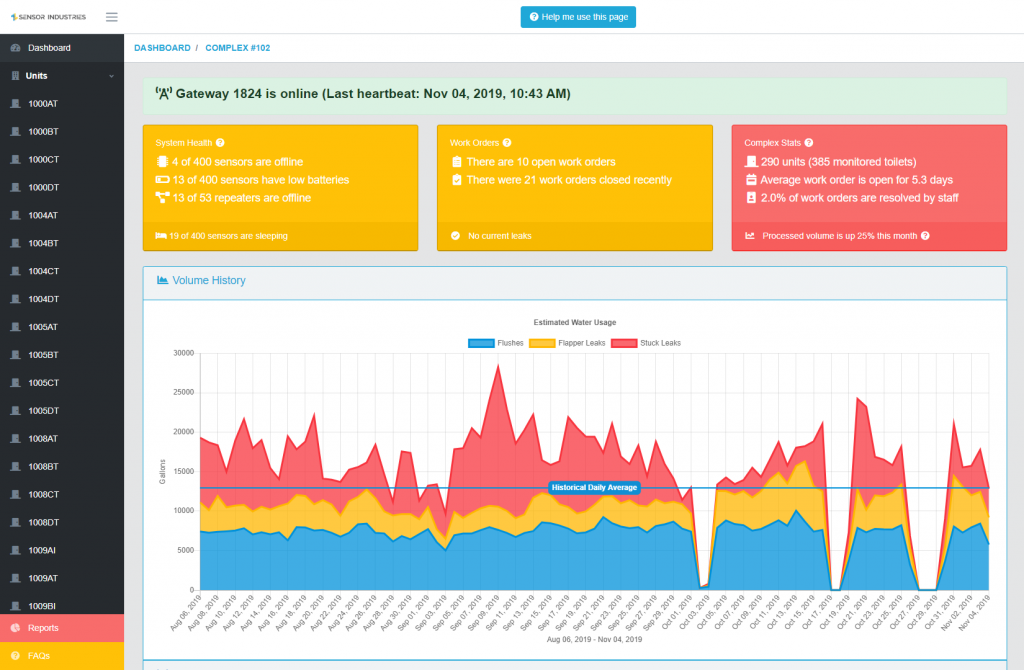The image size is (1024, 670).
Task: Click the System Health help icon
Action: (220, 143)
